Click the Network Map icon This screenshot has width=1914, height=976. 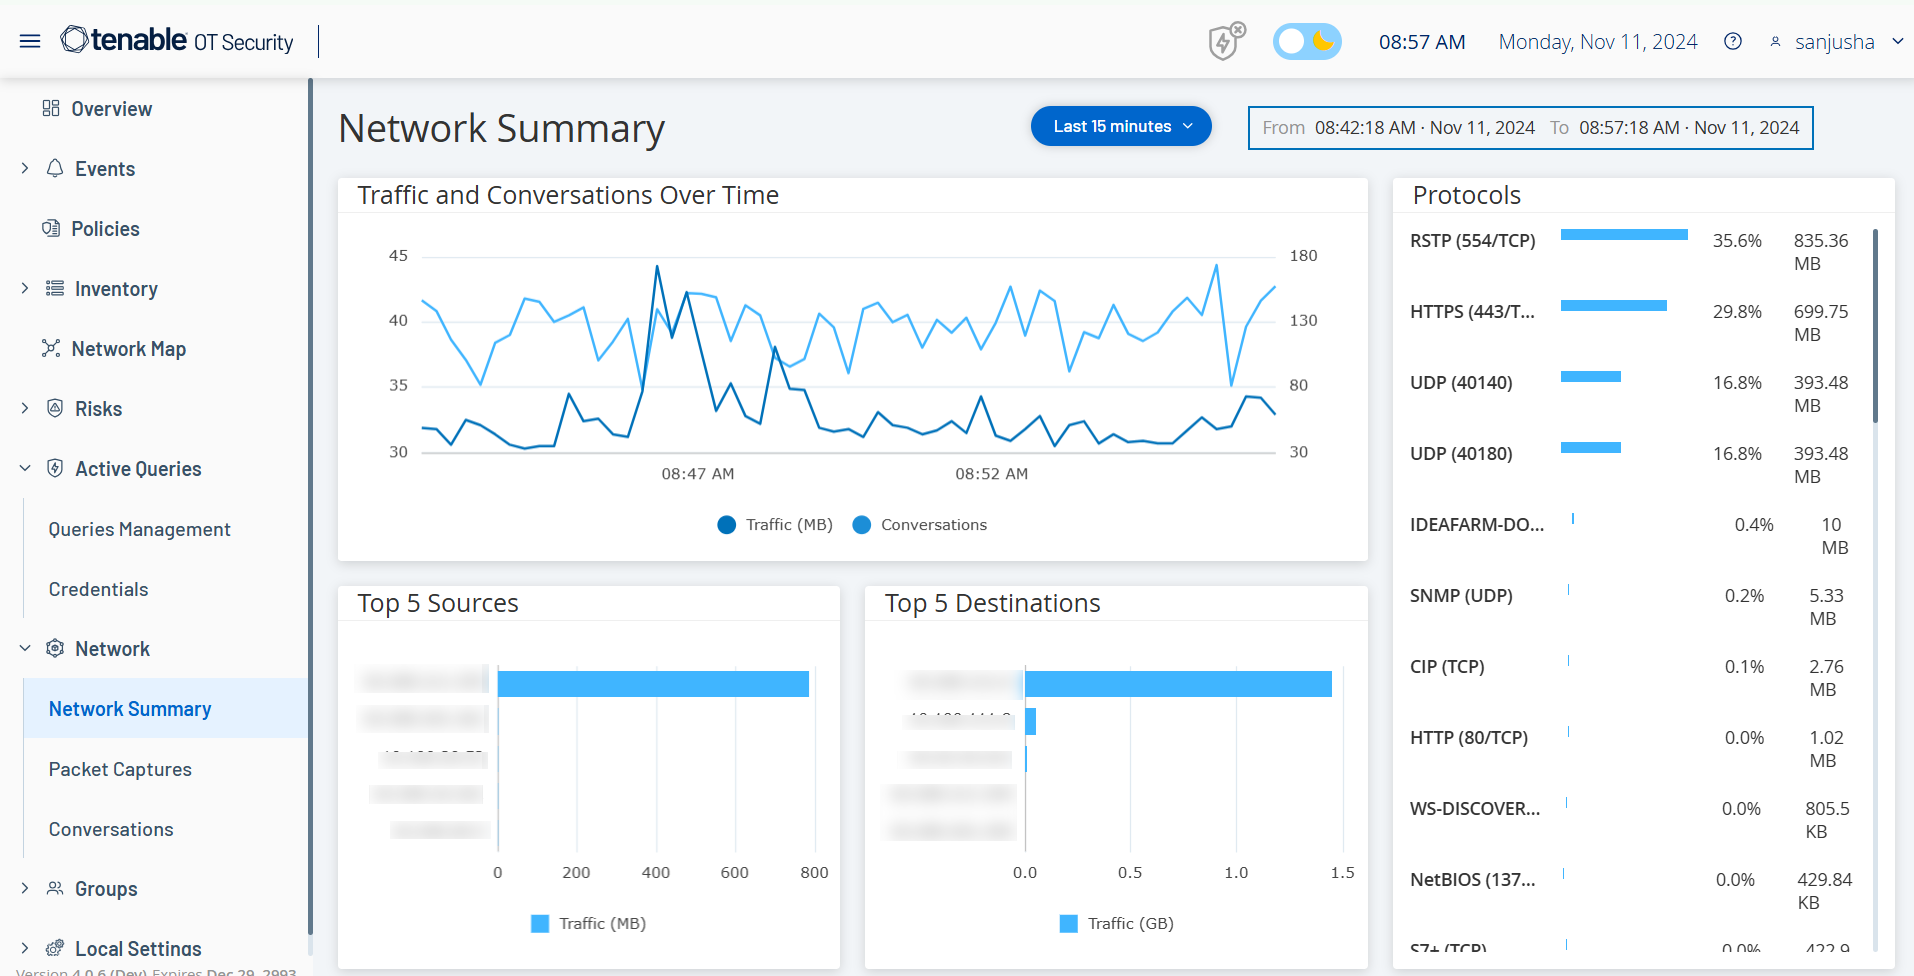[51, 348]
